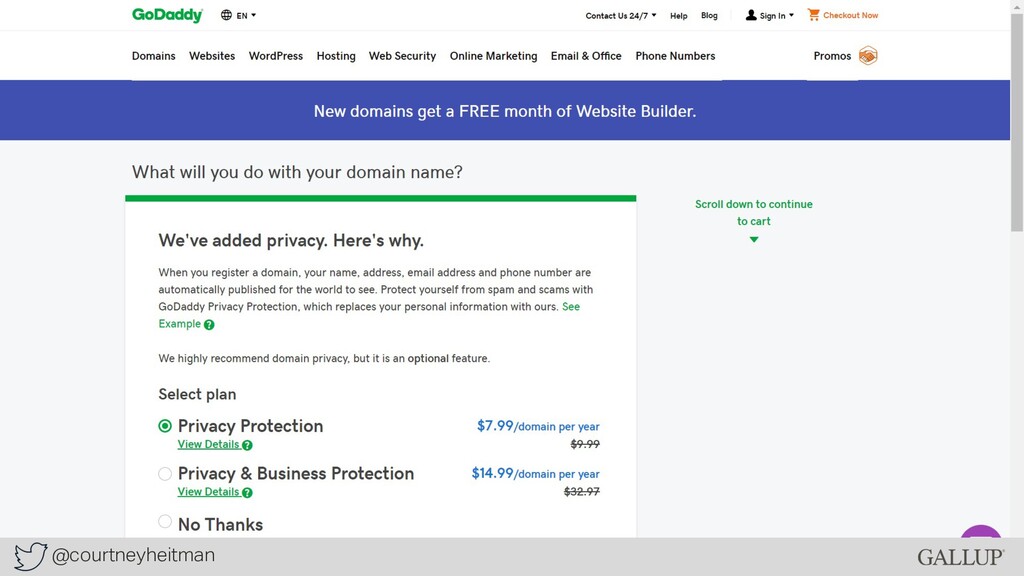1024x576 pixels.
Task: Click help icon next to Business Protection View Details
Action: tap(247, 493)
